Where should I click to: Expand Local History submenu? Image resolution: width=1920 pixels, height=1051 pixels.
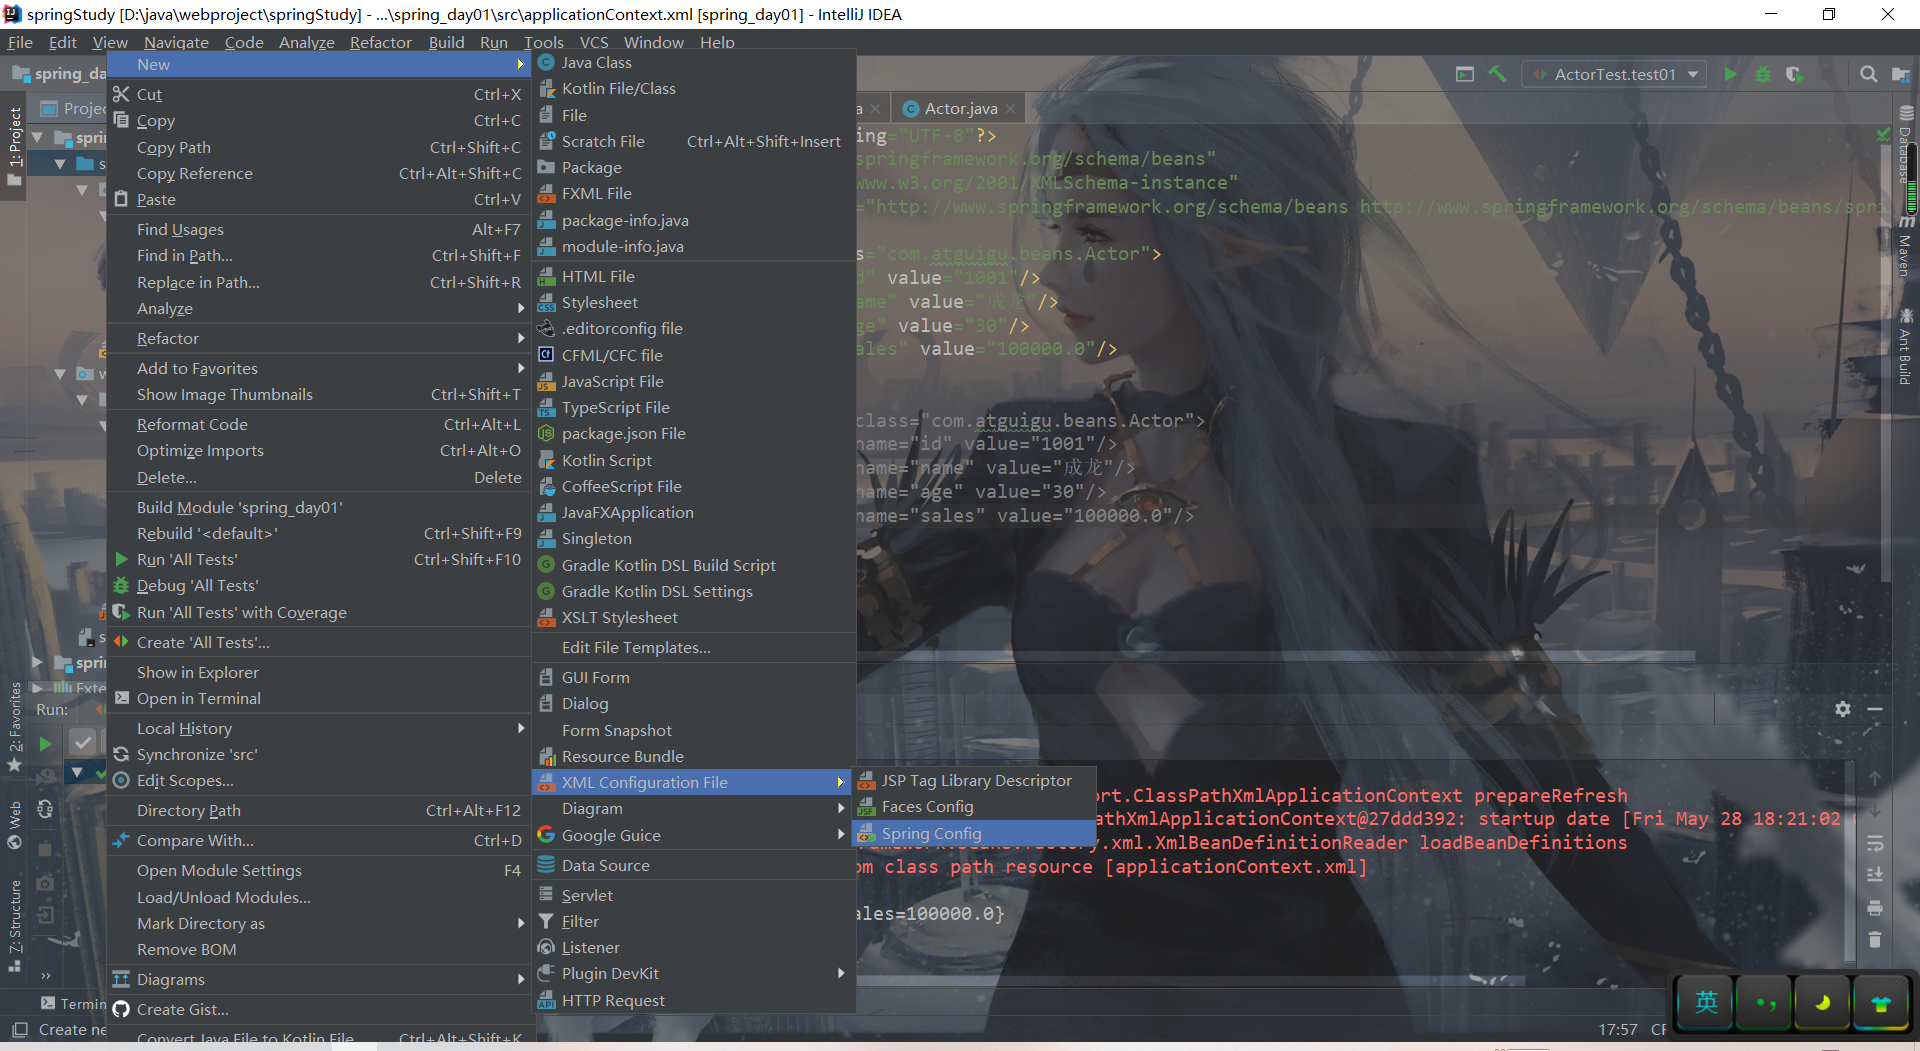pos(319,728)
